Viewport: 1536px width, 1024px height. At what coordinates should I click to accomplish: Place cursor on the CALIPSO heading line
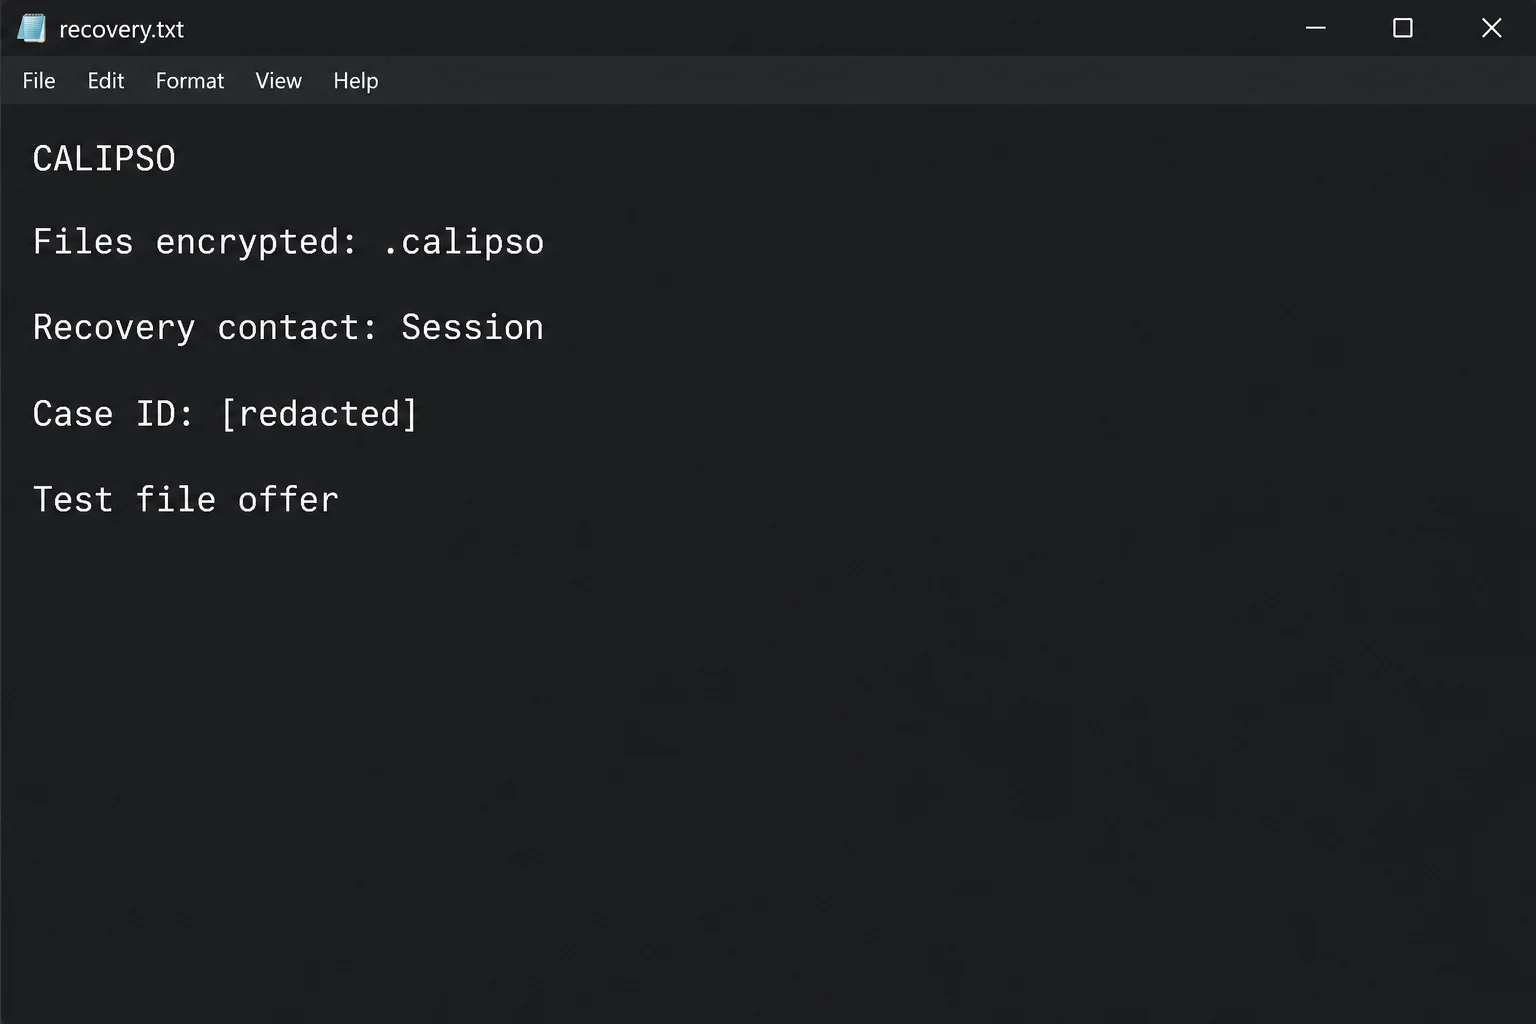pos(104,159)
